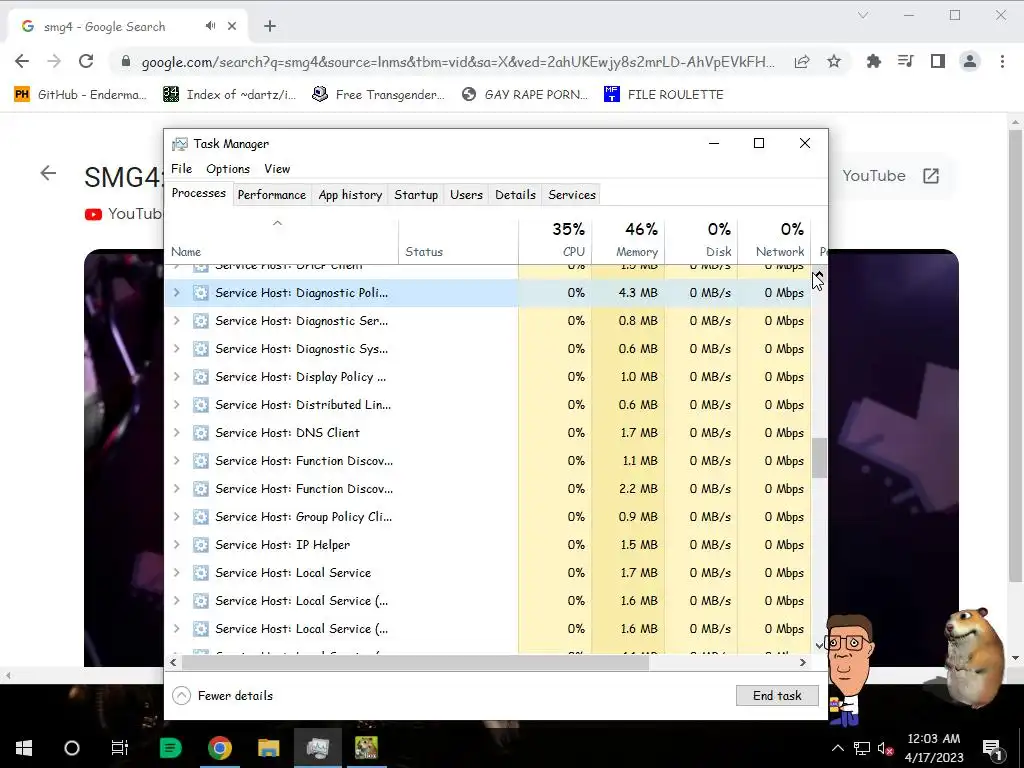The image size is (1024, 768).
Task: Expand Service Host: Diagnostic Sys... row
Action: coord(176,349)
